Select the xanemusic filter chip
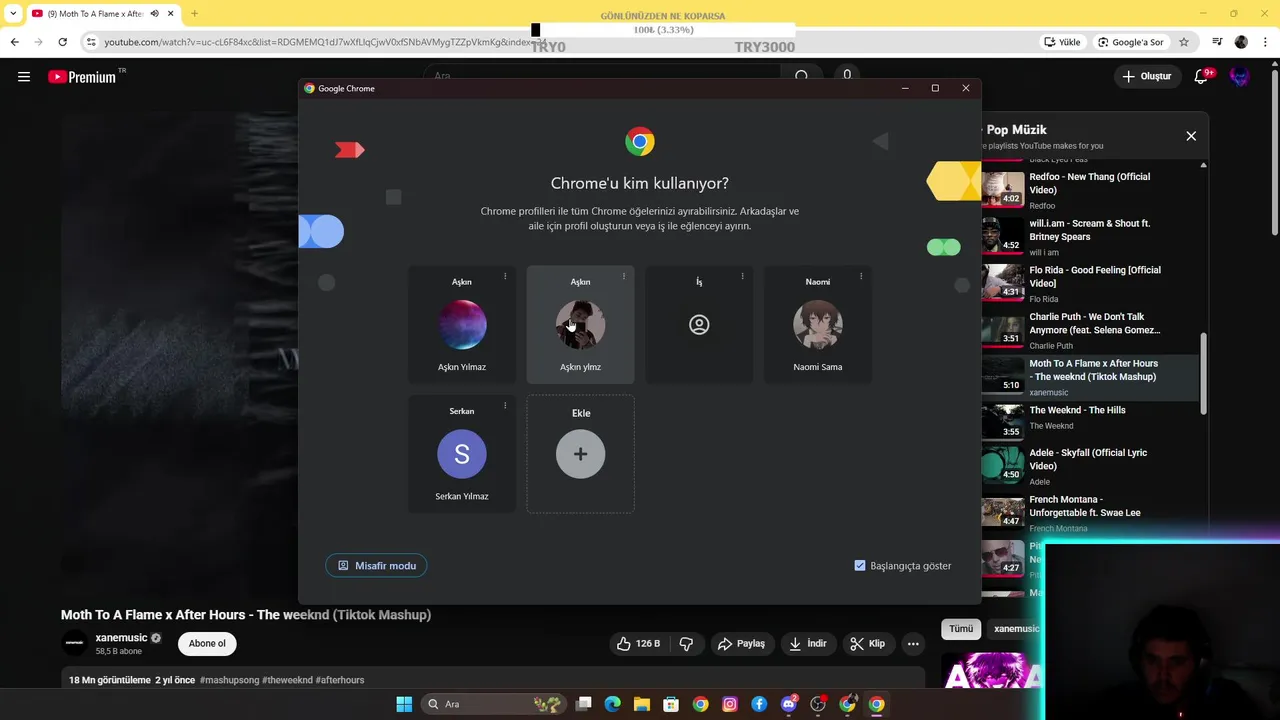This screenshot has width=1280, height=720. pyautogui.click(x=1016, y=629)
